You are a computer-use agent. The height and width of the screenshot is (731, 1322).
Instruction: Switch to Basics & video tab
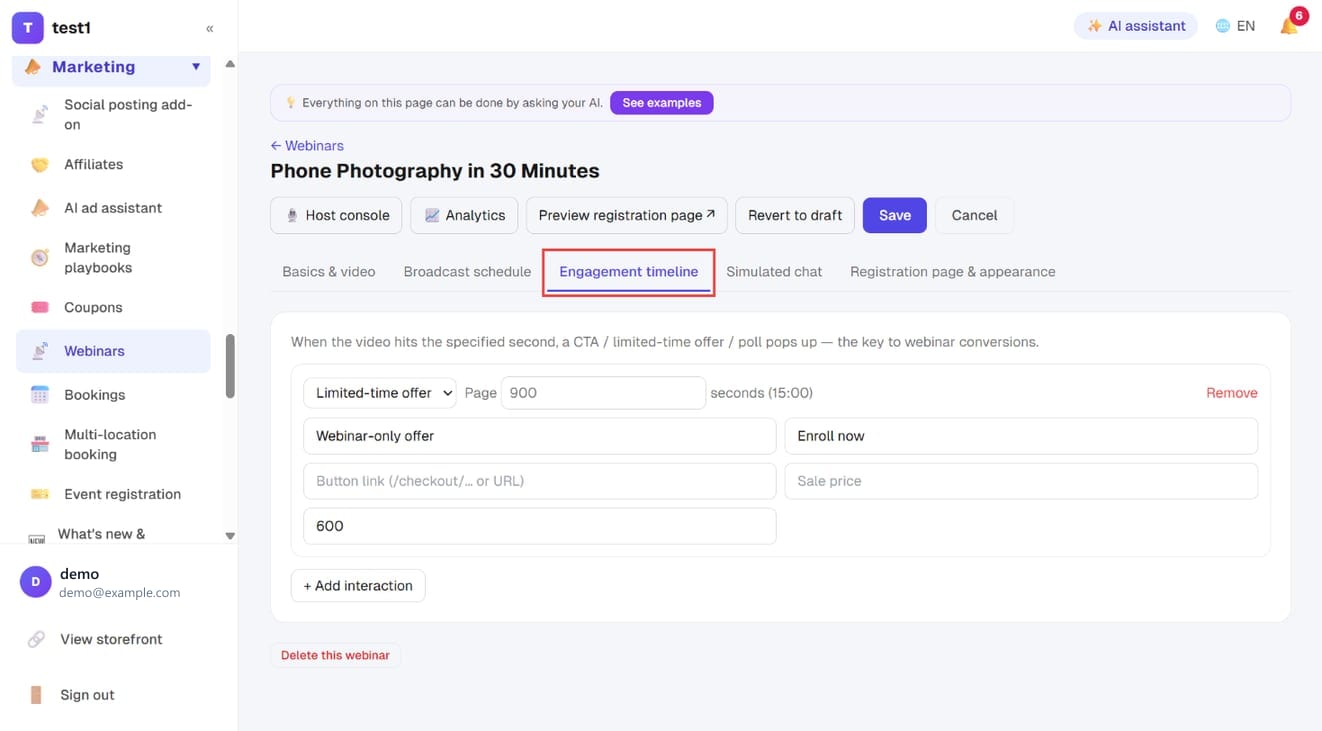click(329, 272)
